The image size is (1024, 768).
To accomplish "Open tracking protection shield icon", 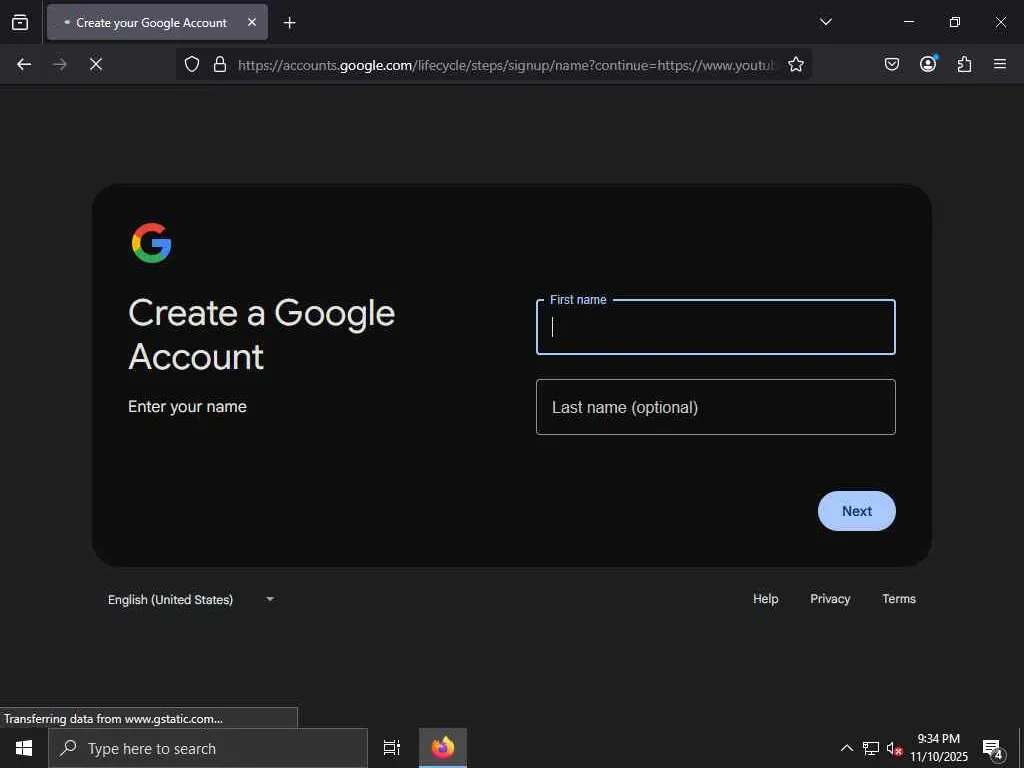I will [191, 64].
